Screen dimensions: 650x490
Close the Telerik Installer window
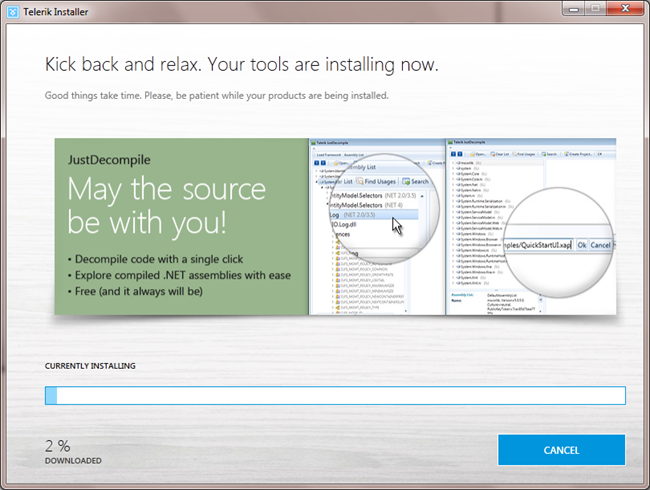[625, 8]
